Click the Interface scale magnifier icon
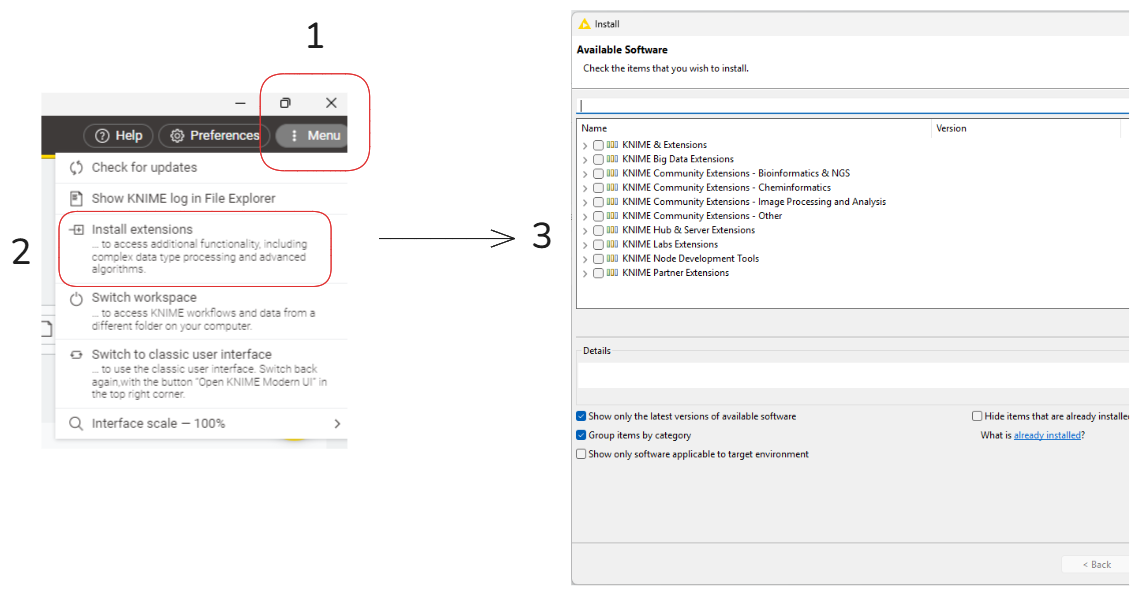The height and width of the screenshot is (595, 1139). coord(76,424)
